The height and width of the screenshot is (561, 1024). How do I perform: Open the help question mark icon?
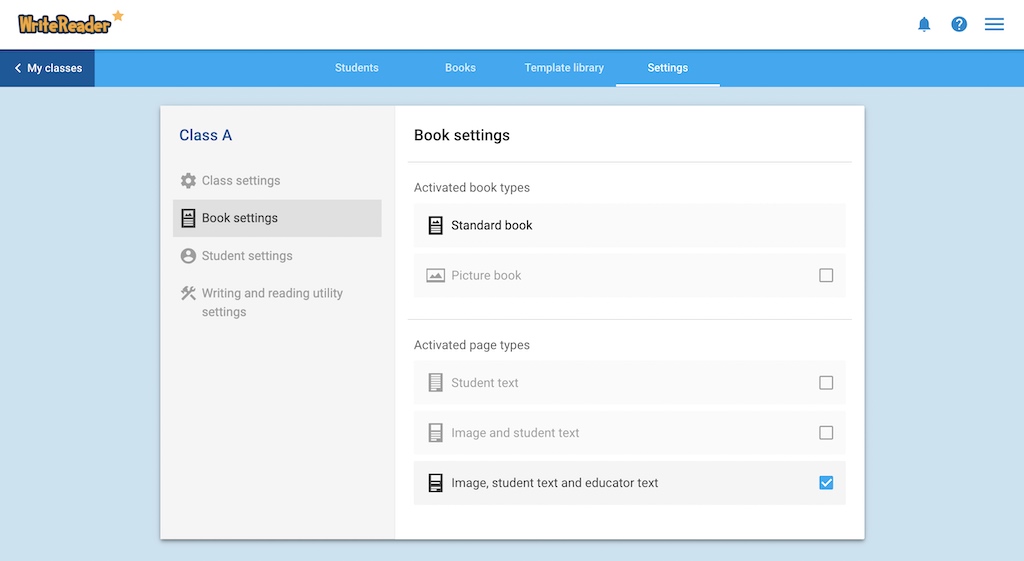(959, 24)
